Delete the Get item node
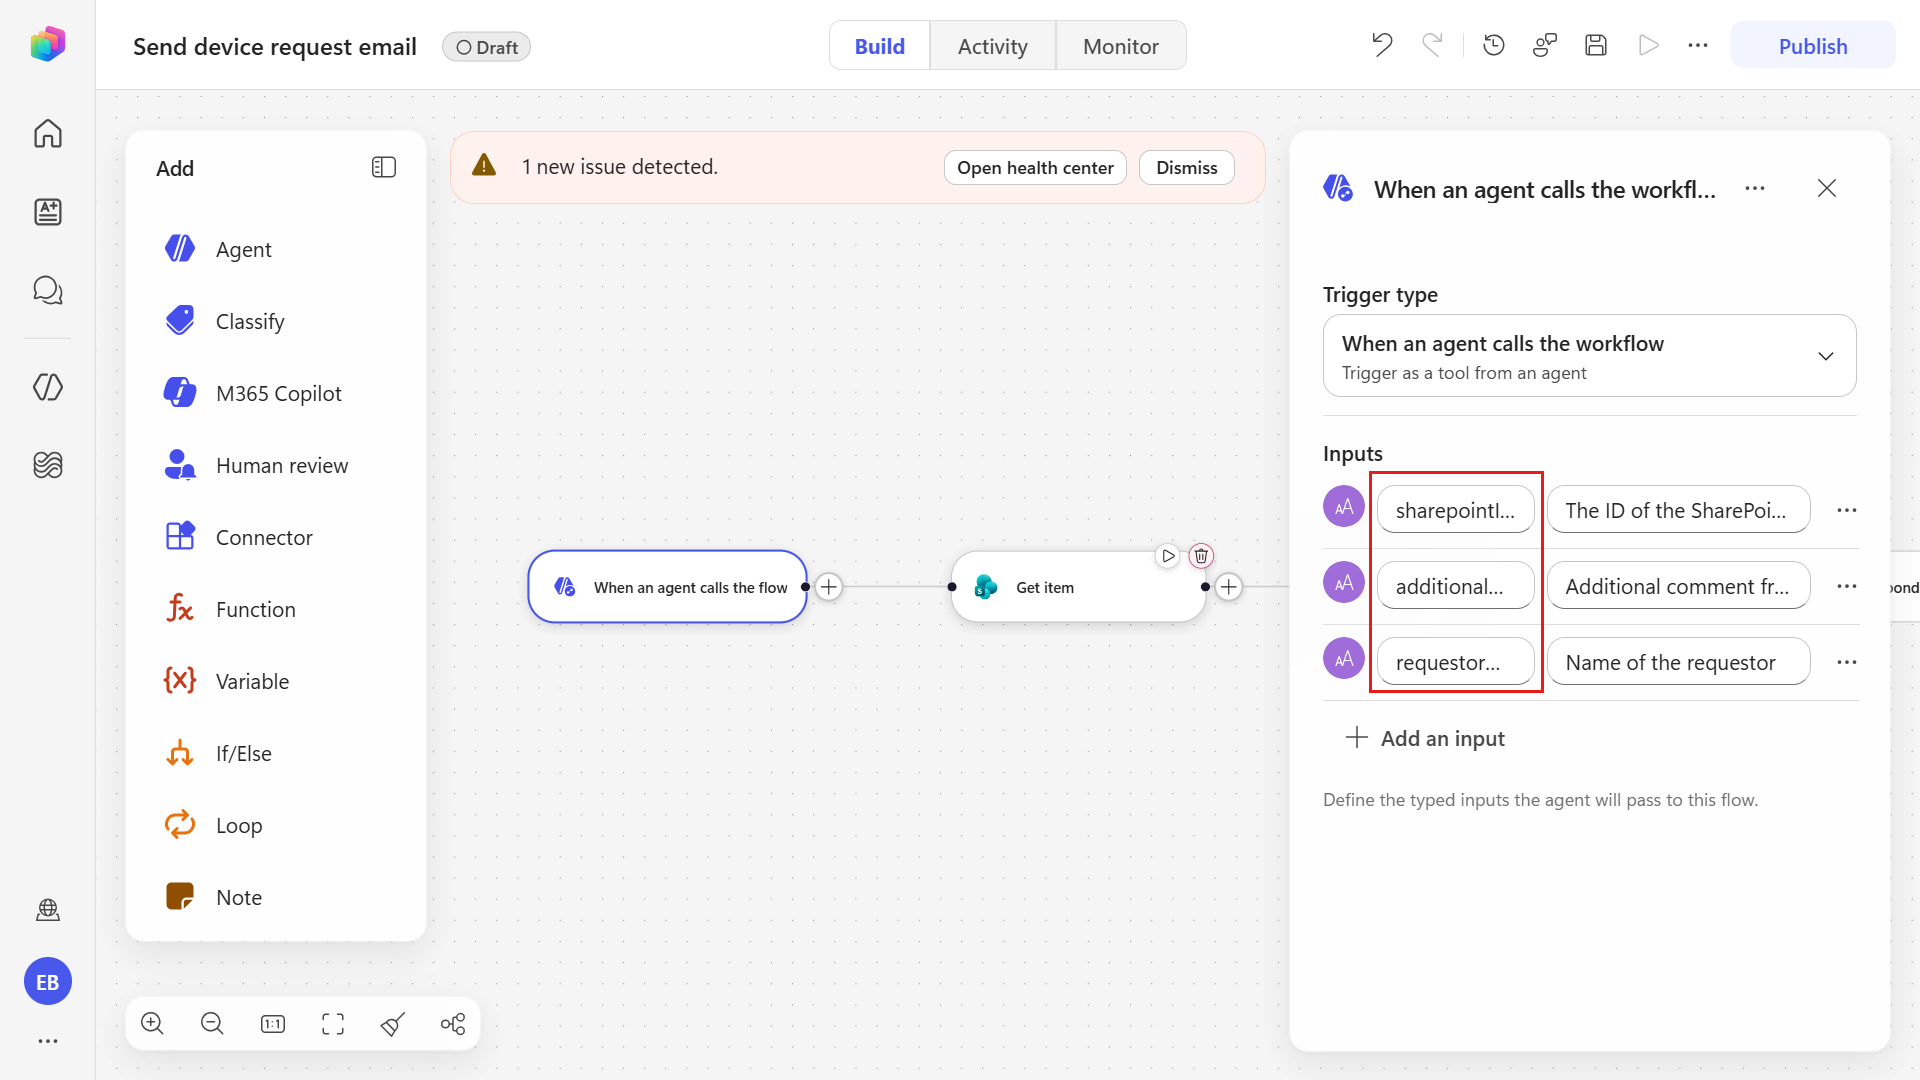The image size is (1920, 1080). [x=1201, y=556]
